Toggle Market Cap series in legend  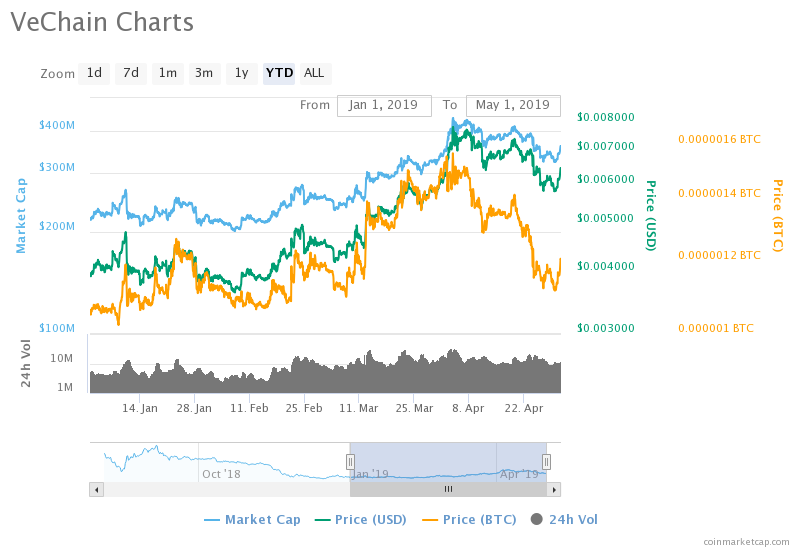tap(252, 520)
